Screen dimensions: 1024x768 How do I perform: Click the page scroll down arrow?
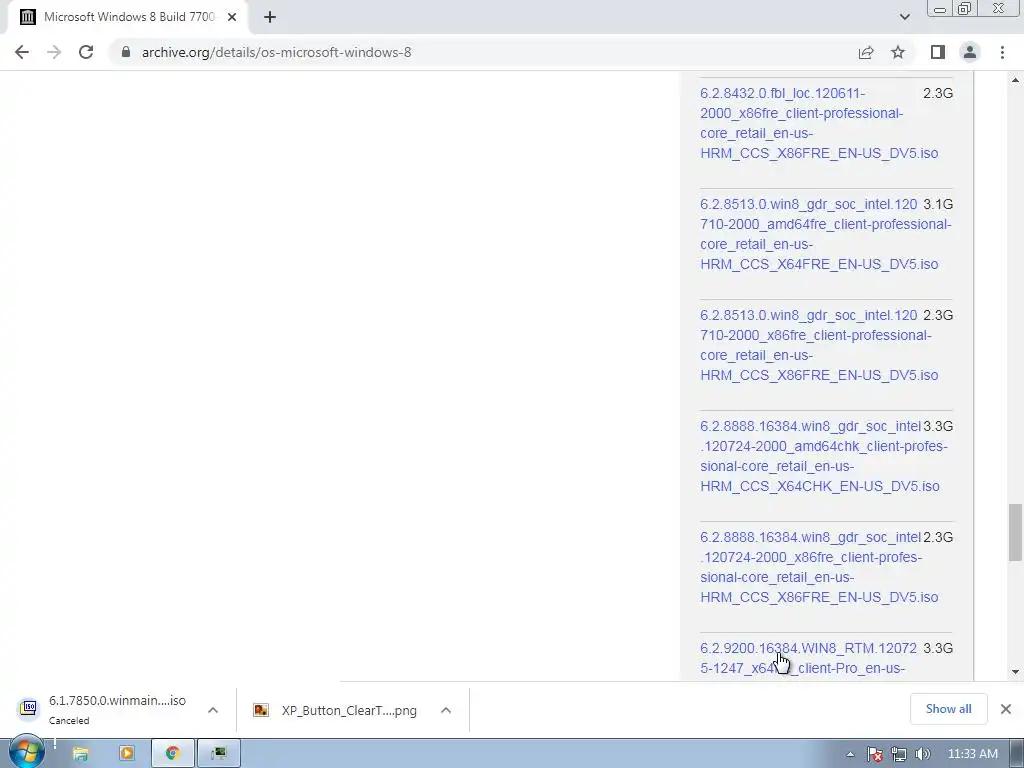pyautogui.click(x=1016, y=671)
